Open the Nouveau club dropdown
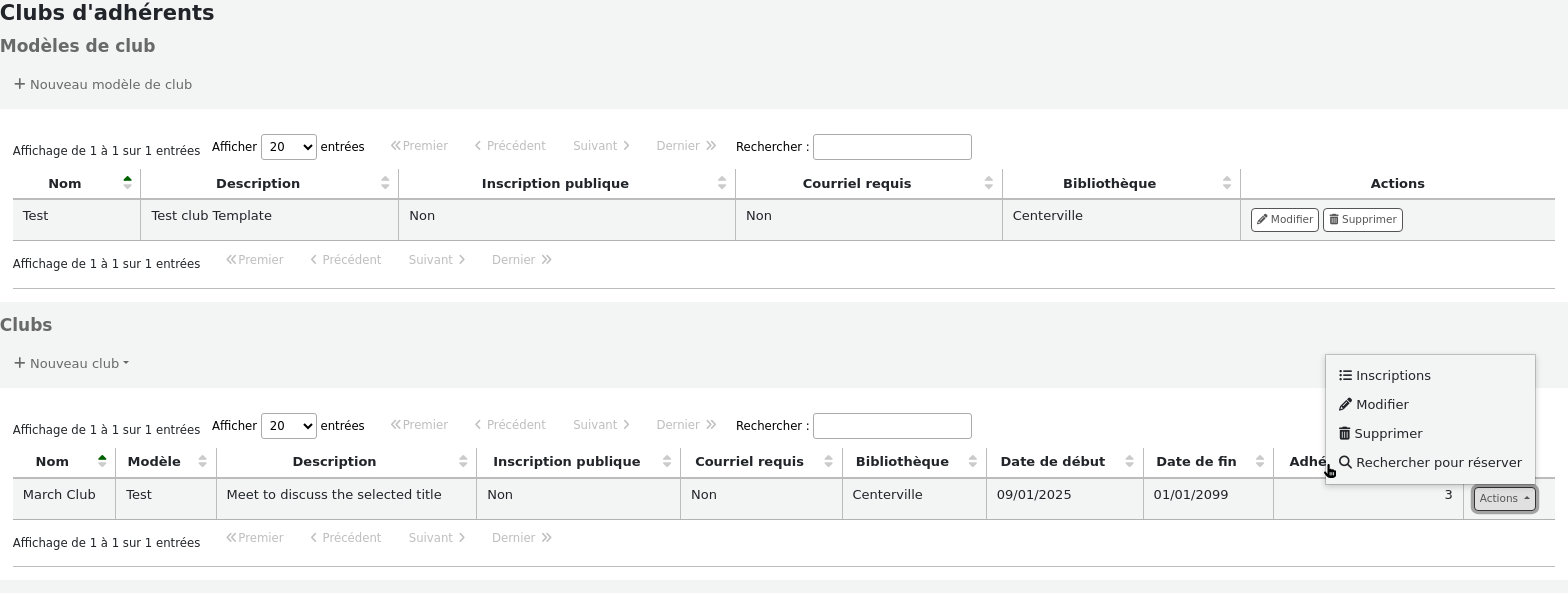This screenshot has width=1568, height=593. click(72, 364)
